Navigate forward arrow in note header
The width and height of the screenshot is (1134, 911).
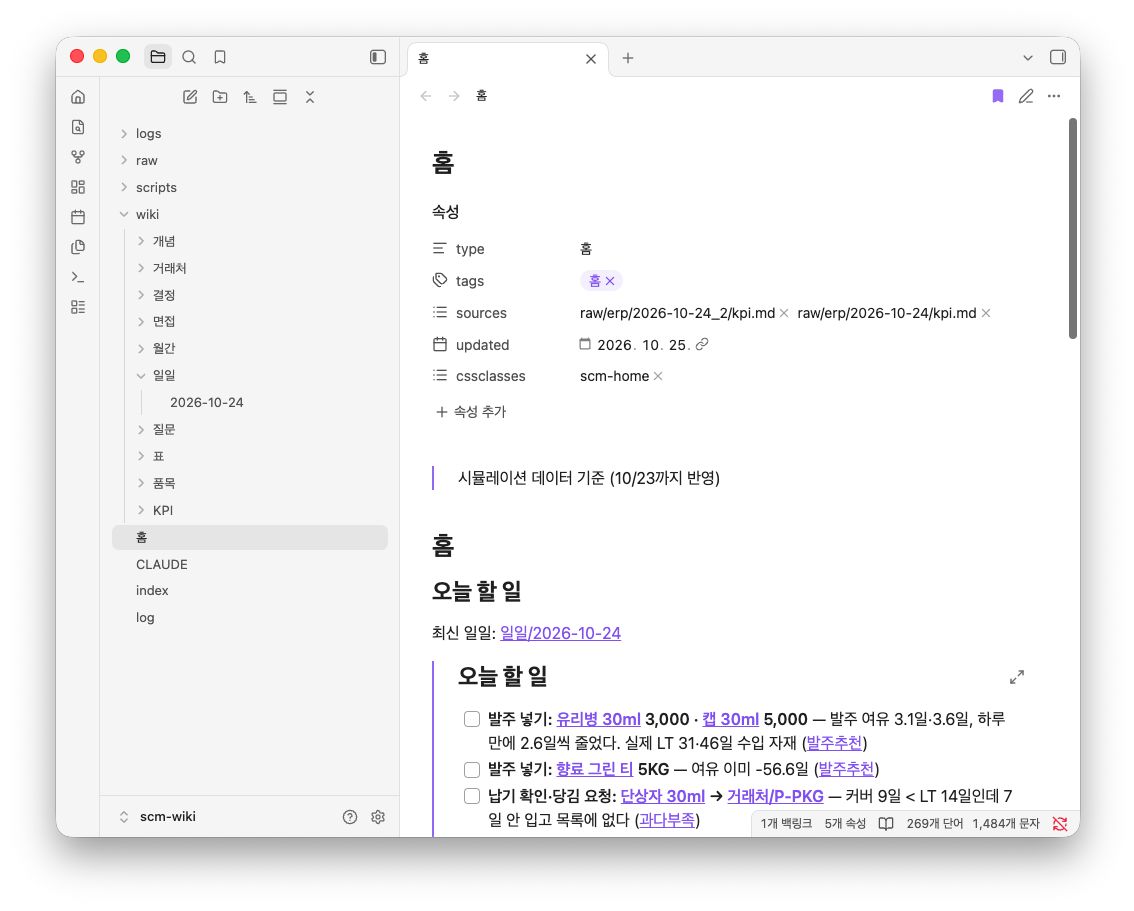click(453, 96)
